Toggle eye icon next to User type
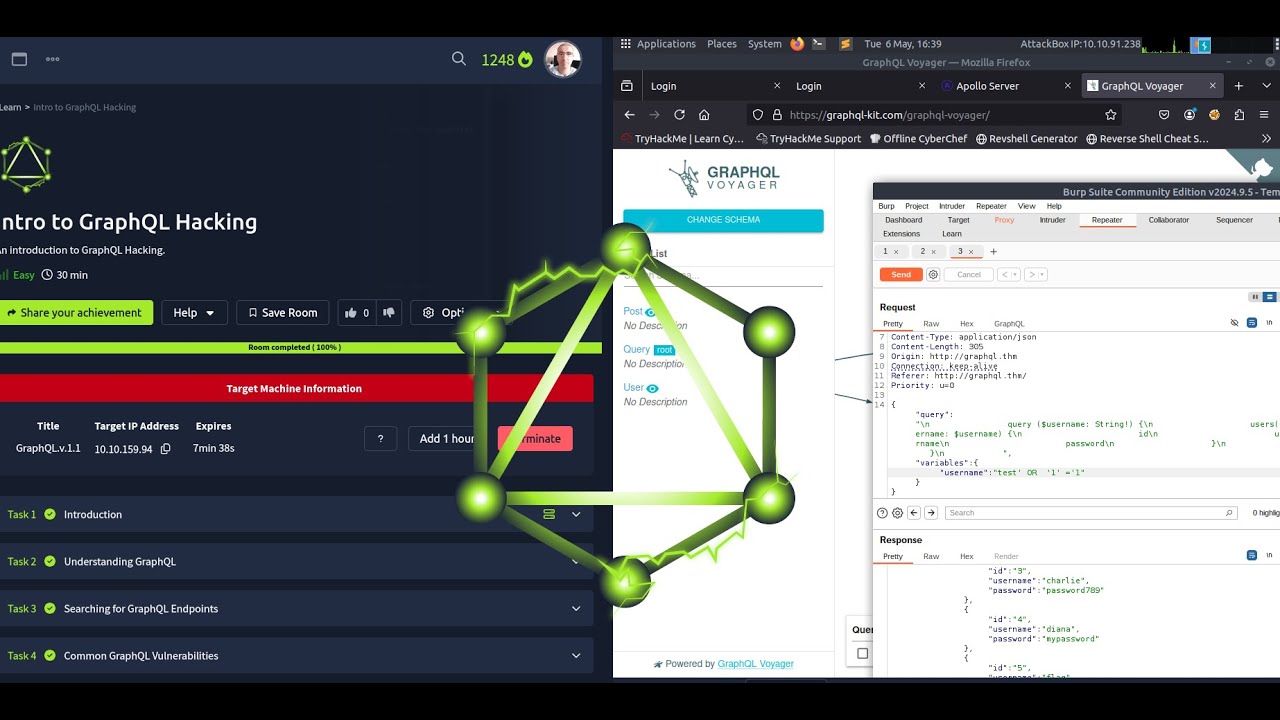Screen dimensions: 1280x720 [x=653, y=388]
